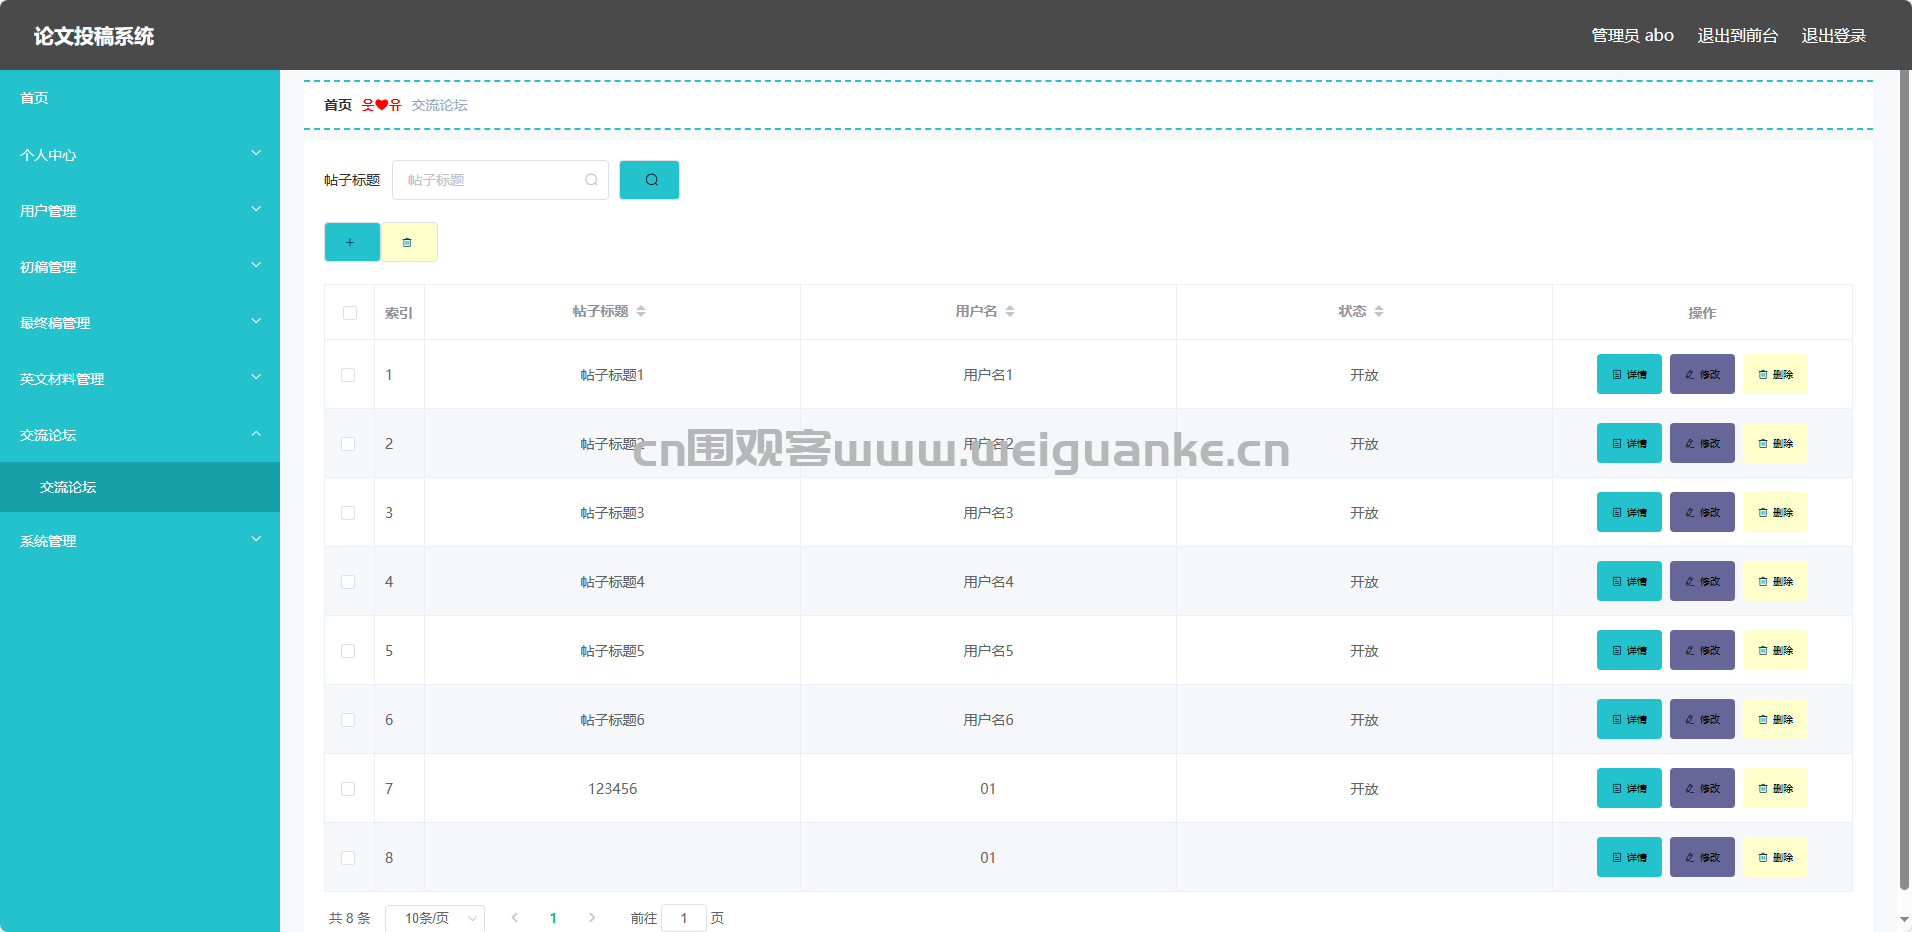Sort by 帖子标题 column arrows
Image resolution: width=1912 pixels, height=932 pixels.
pos(641,312)
